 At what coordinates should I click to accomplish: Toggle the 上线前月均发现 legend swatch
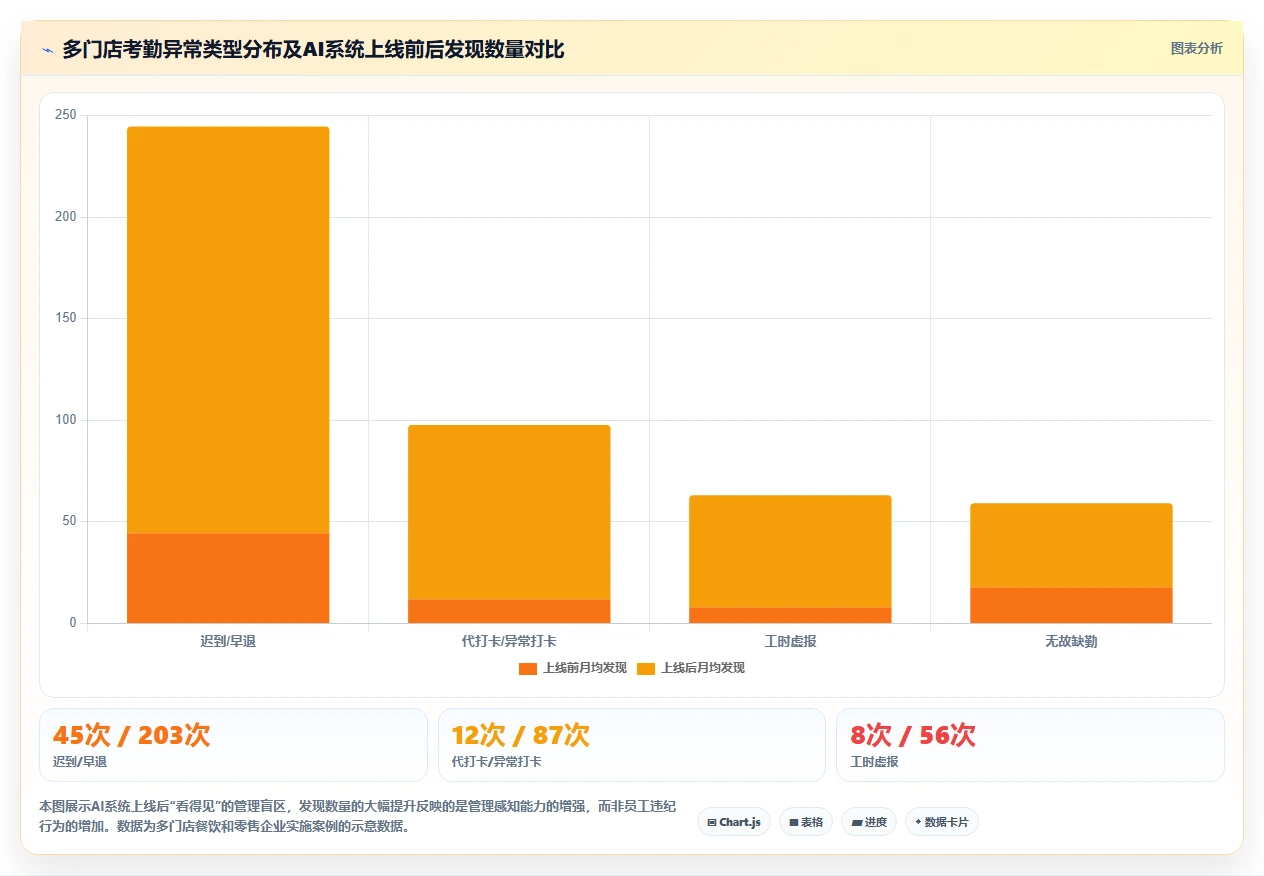coord(528,668)
